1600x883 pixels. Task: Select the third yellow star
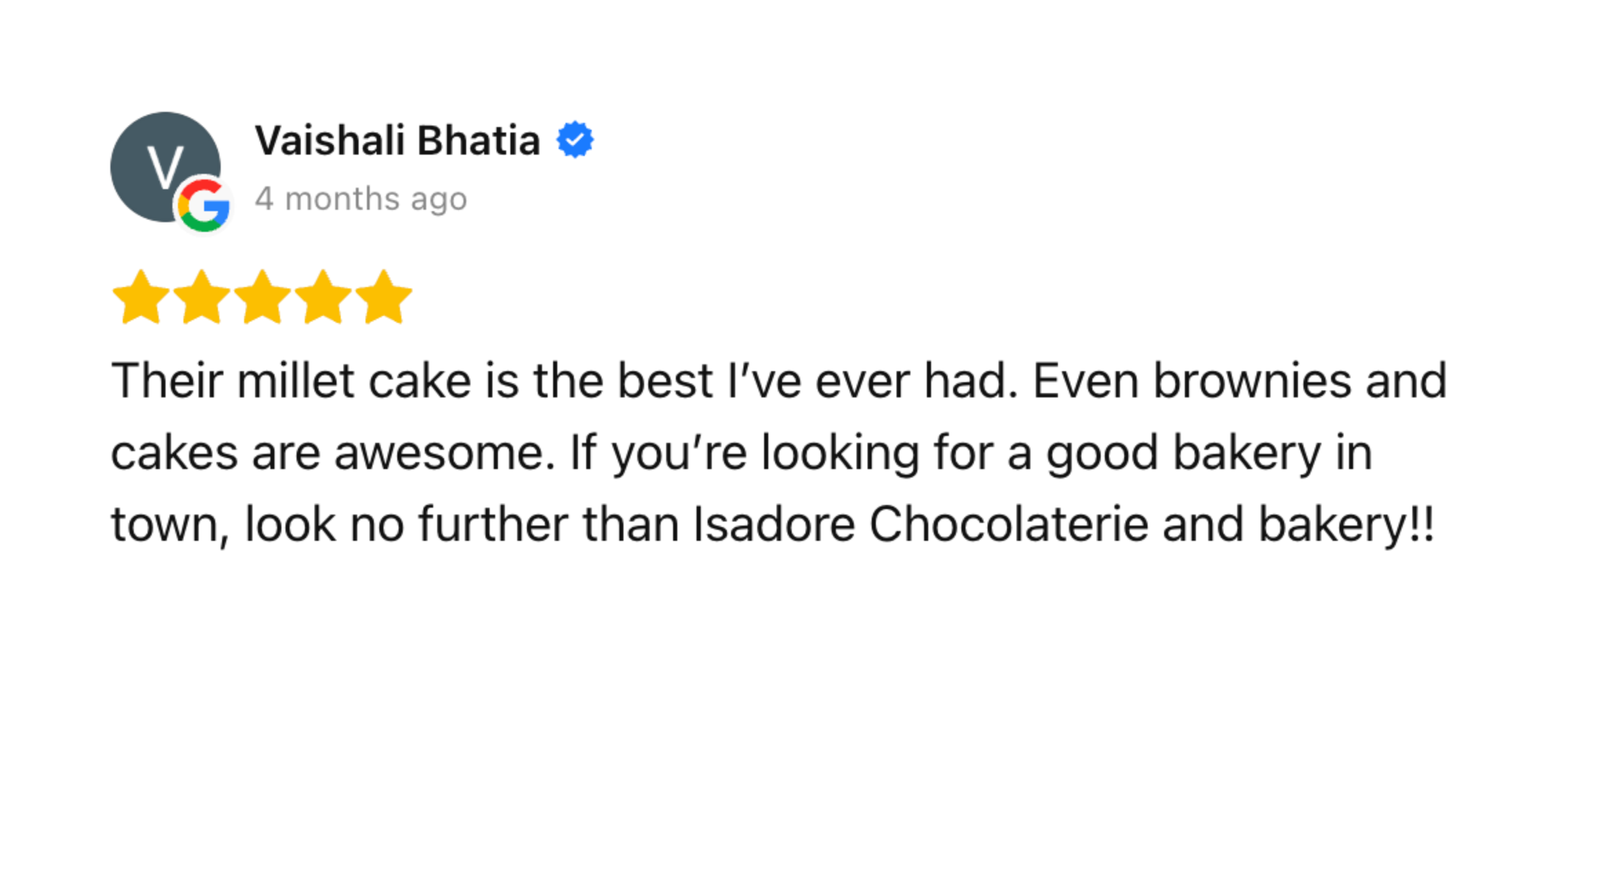(263, 297)
